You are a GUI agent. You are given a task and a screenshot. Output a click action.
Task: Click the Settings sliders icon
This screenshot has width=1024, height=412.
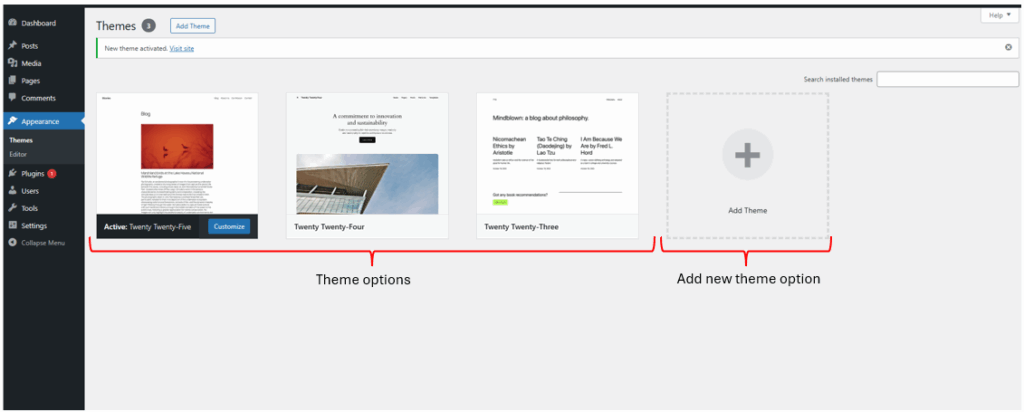click(x=12, y=225)
